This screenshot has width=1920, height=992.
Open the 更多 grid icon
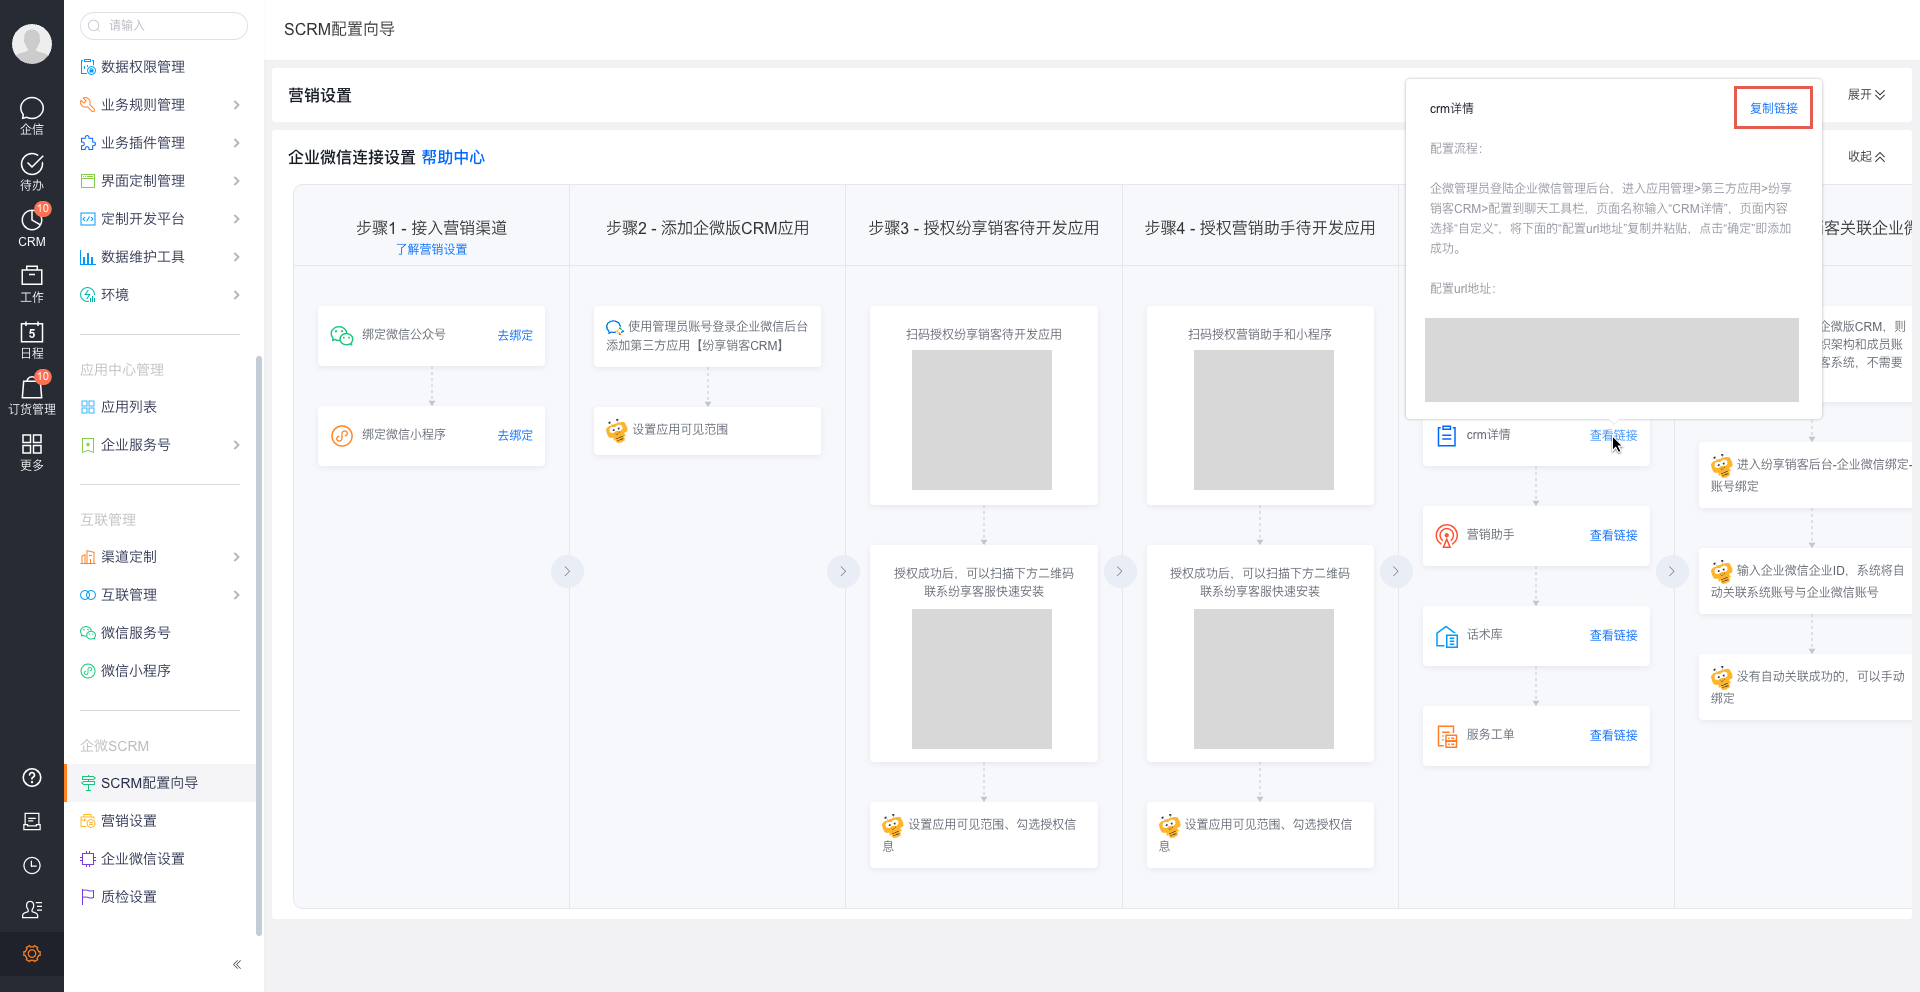pyautogui.click(x=32, y=451)
